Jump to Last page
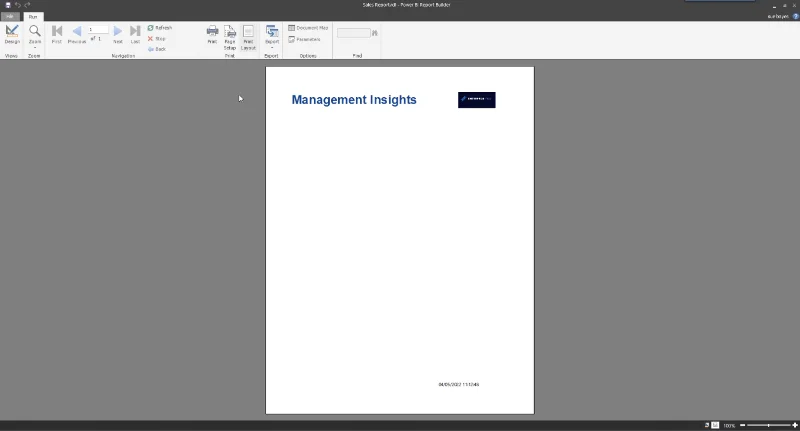This screenshot has height=431, width=800. pyautogui.click(x=135, y=35)
